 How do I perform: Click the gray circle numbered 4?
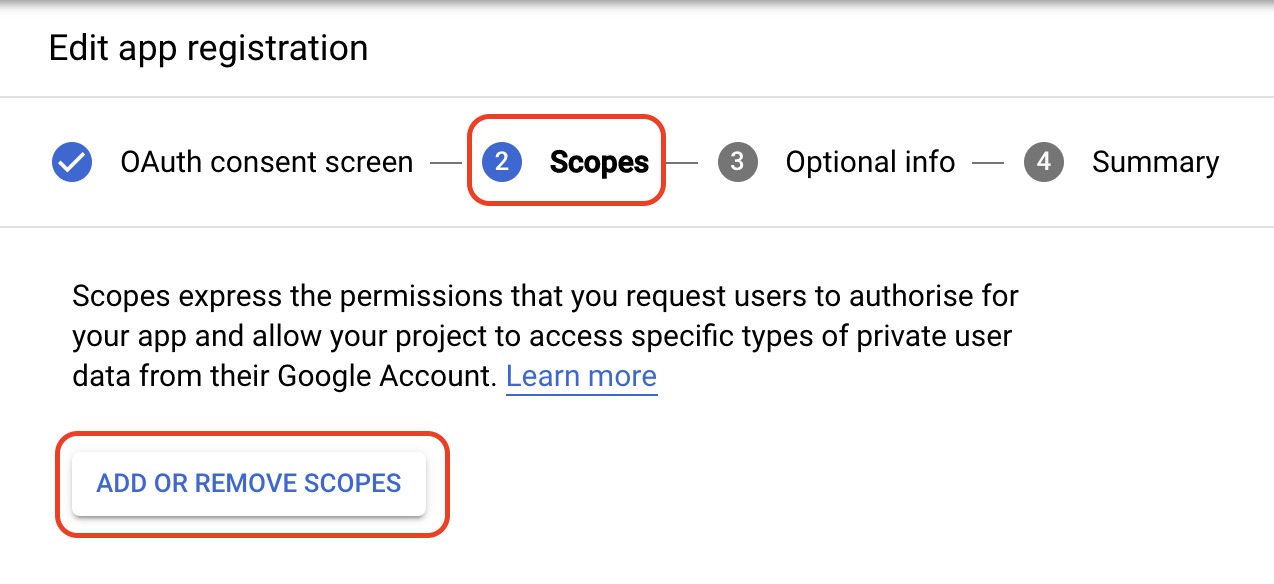(1044, 162)
